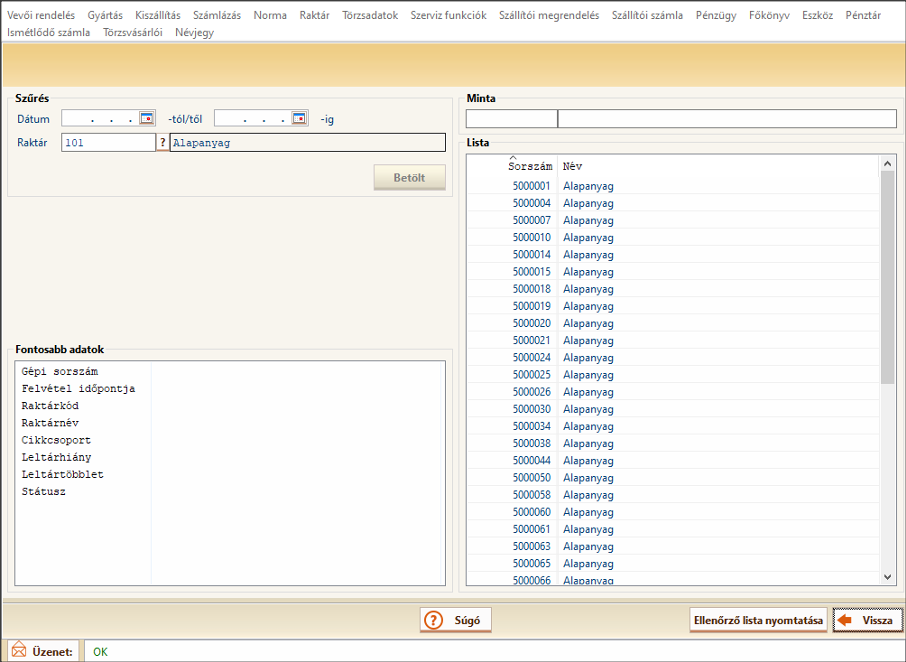Select list row 5000021
This screenshot has width=906, height=662.
click(673, 340)
